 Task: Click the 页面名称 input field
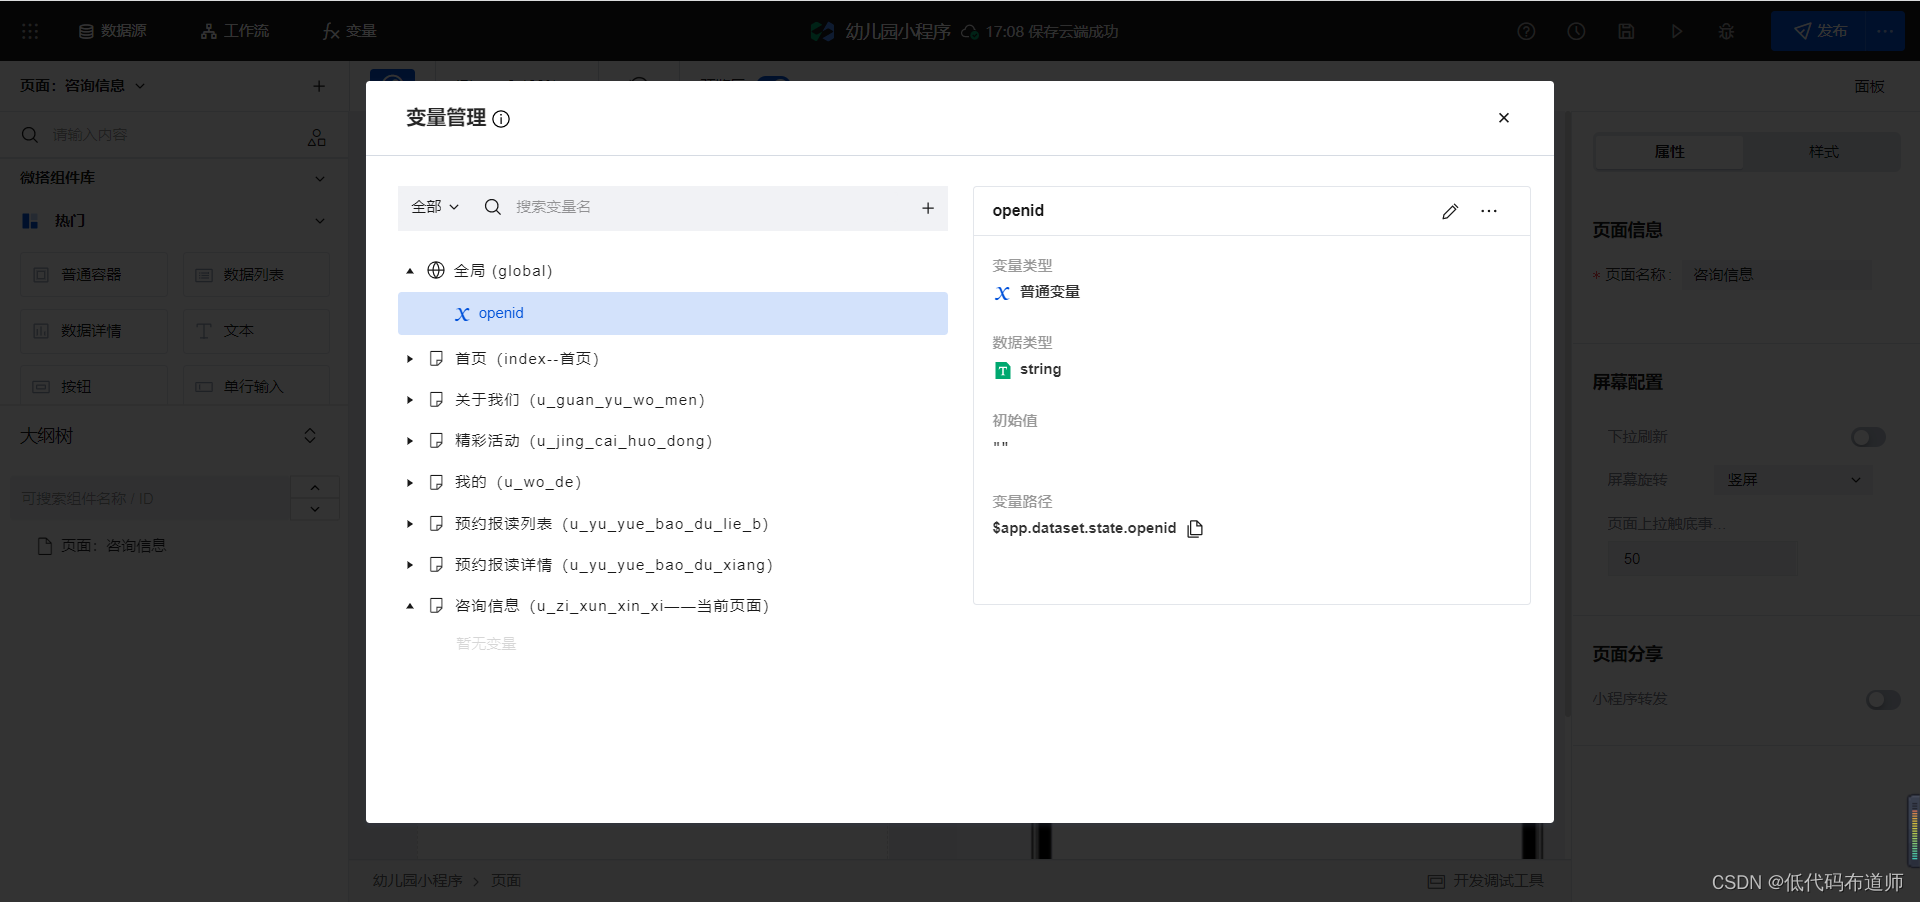tap(1776, 275)
